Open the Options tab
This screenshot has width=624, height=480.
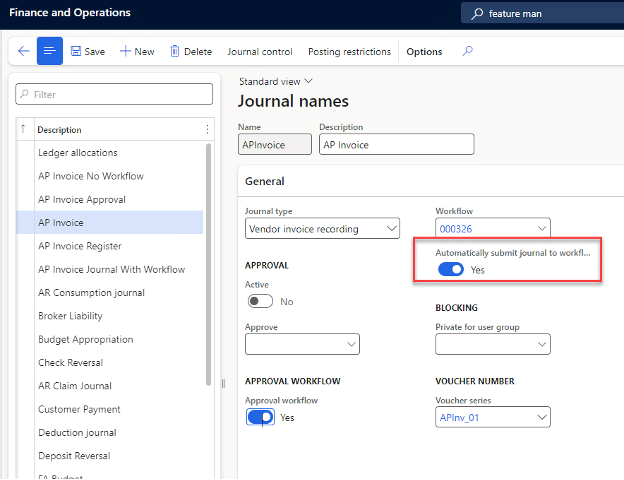424,52
